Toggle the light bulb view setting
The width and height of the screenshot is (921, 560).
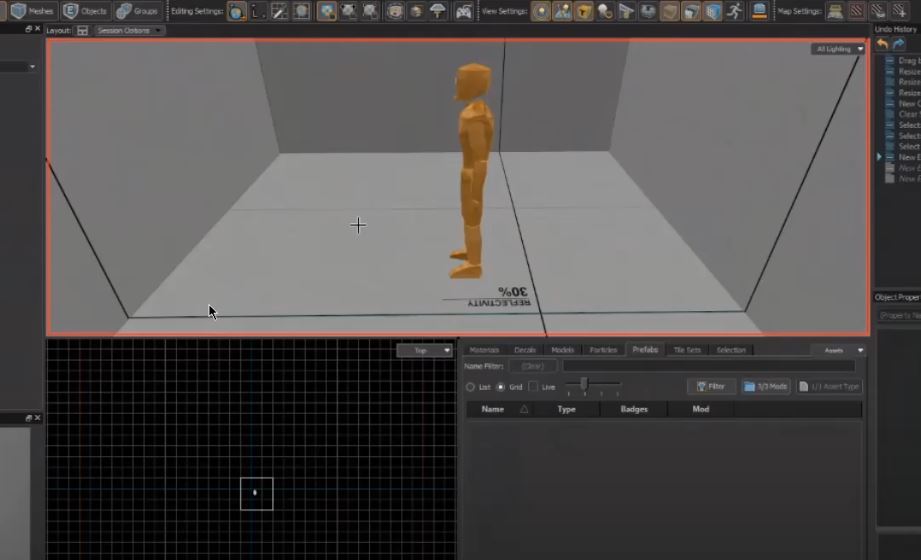pos(541,11)
